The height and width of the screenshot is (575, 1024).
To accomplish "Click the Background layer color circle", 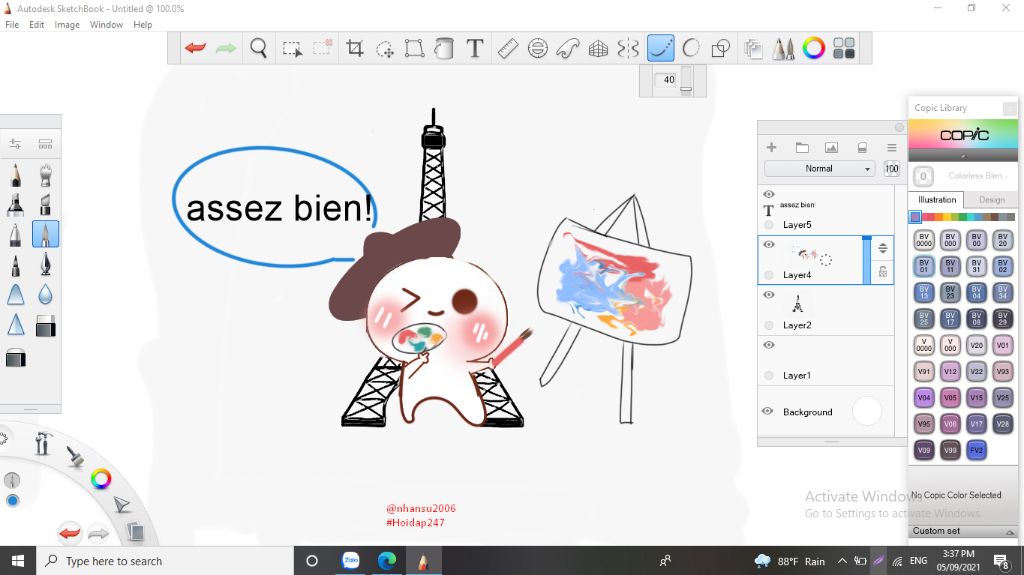I will tap(866, 411).
